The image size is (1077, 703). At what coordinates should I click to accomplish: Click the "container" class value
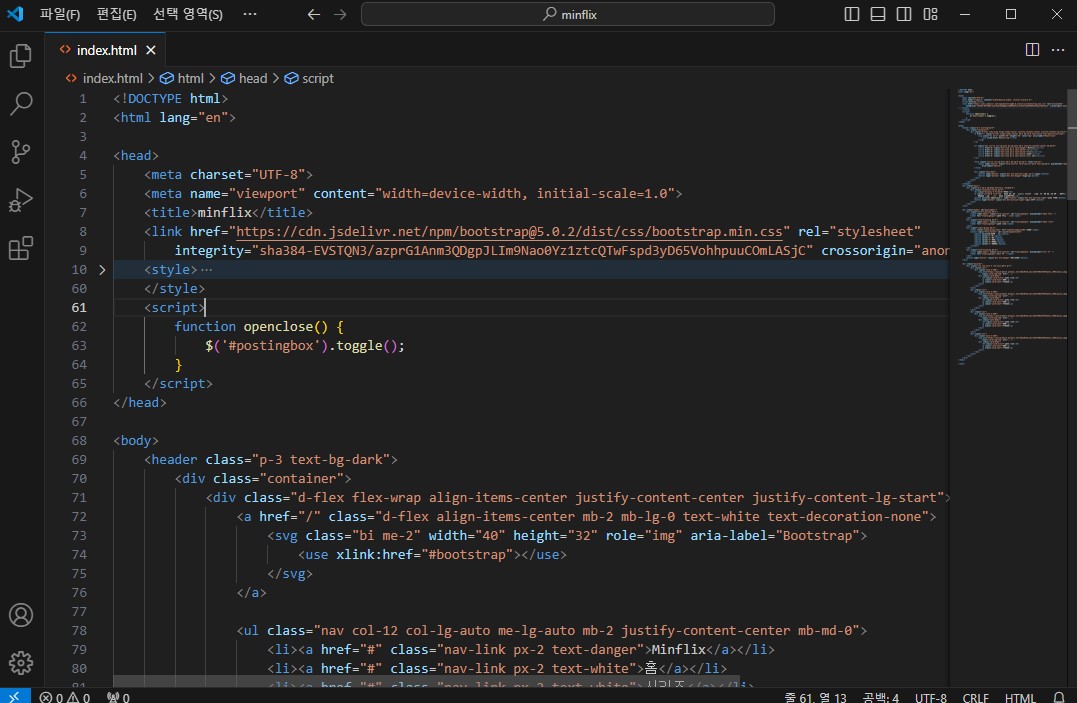[301, 478]
